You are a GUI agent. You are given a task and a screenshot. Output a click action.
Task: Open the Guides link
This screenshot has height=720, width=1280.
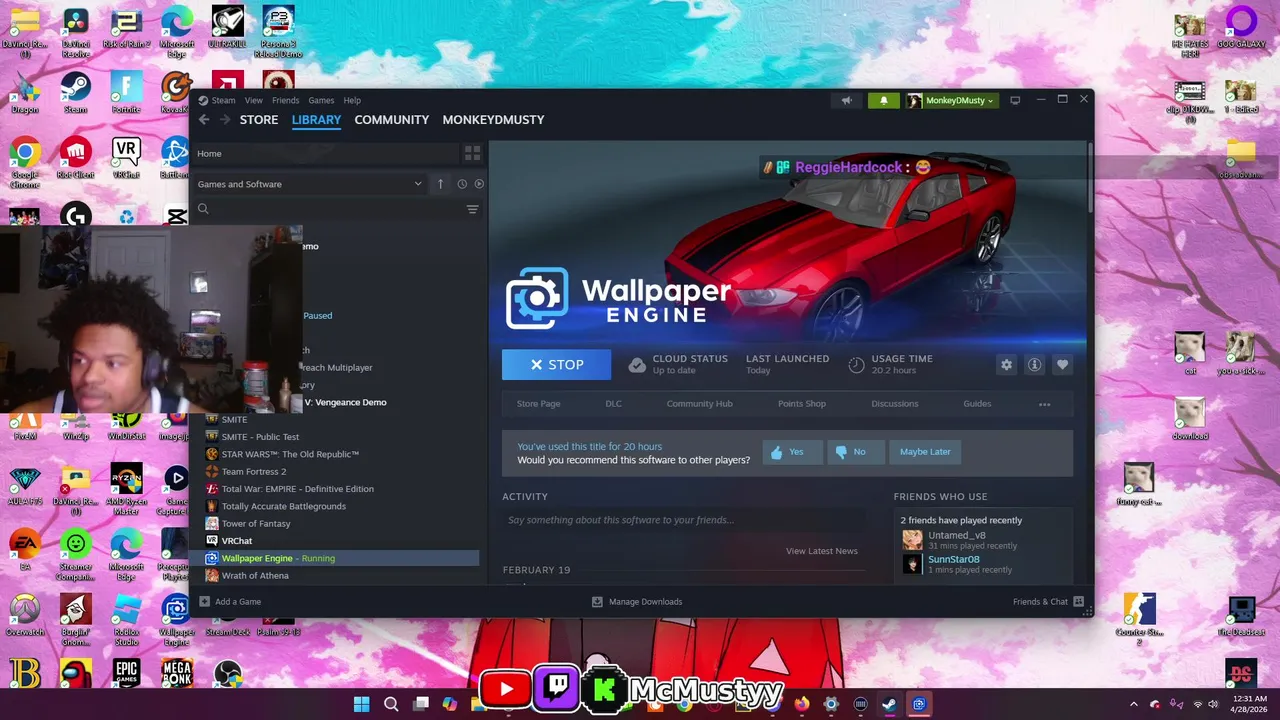click(x=977, y=404)
